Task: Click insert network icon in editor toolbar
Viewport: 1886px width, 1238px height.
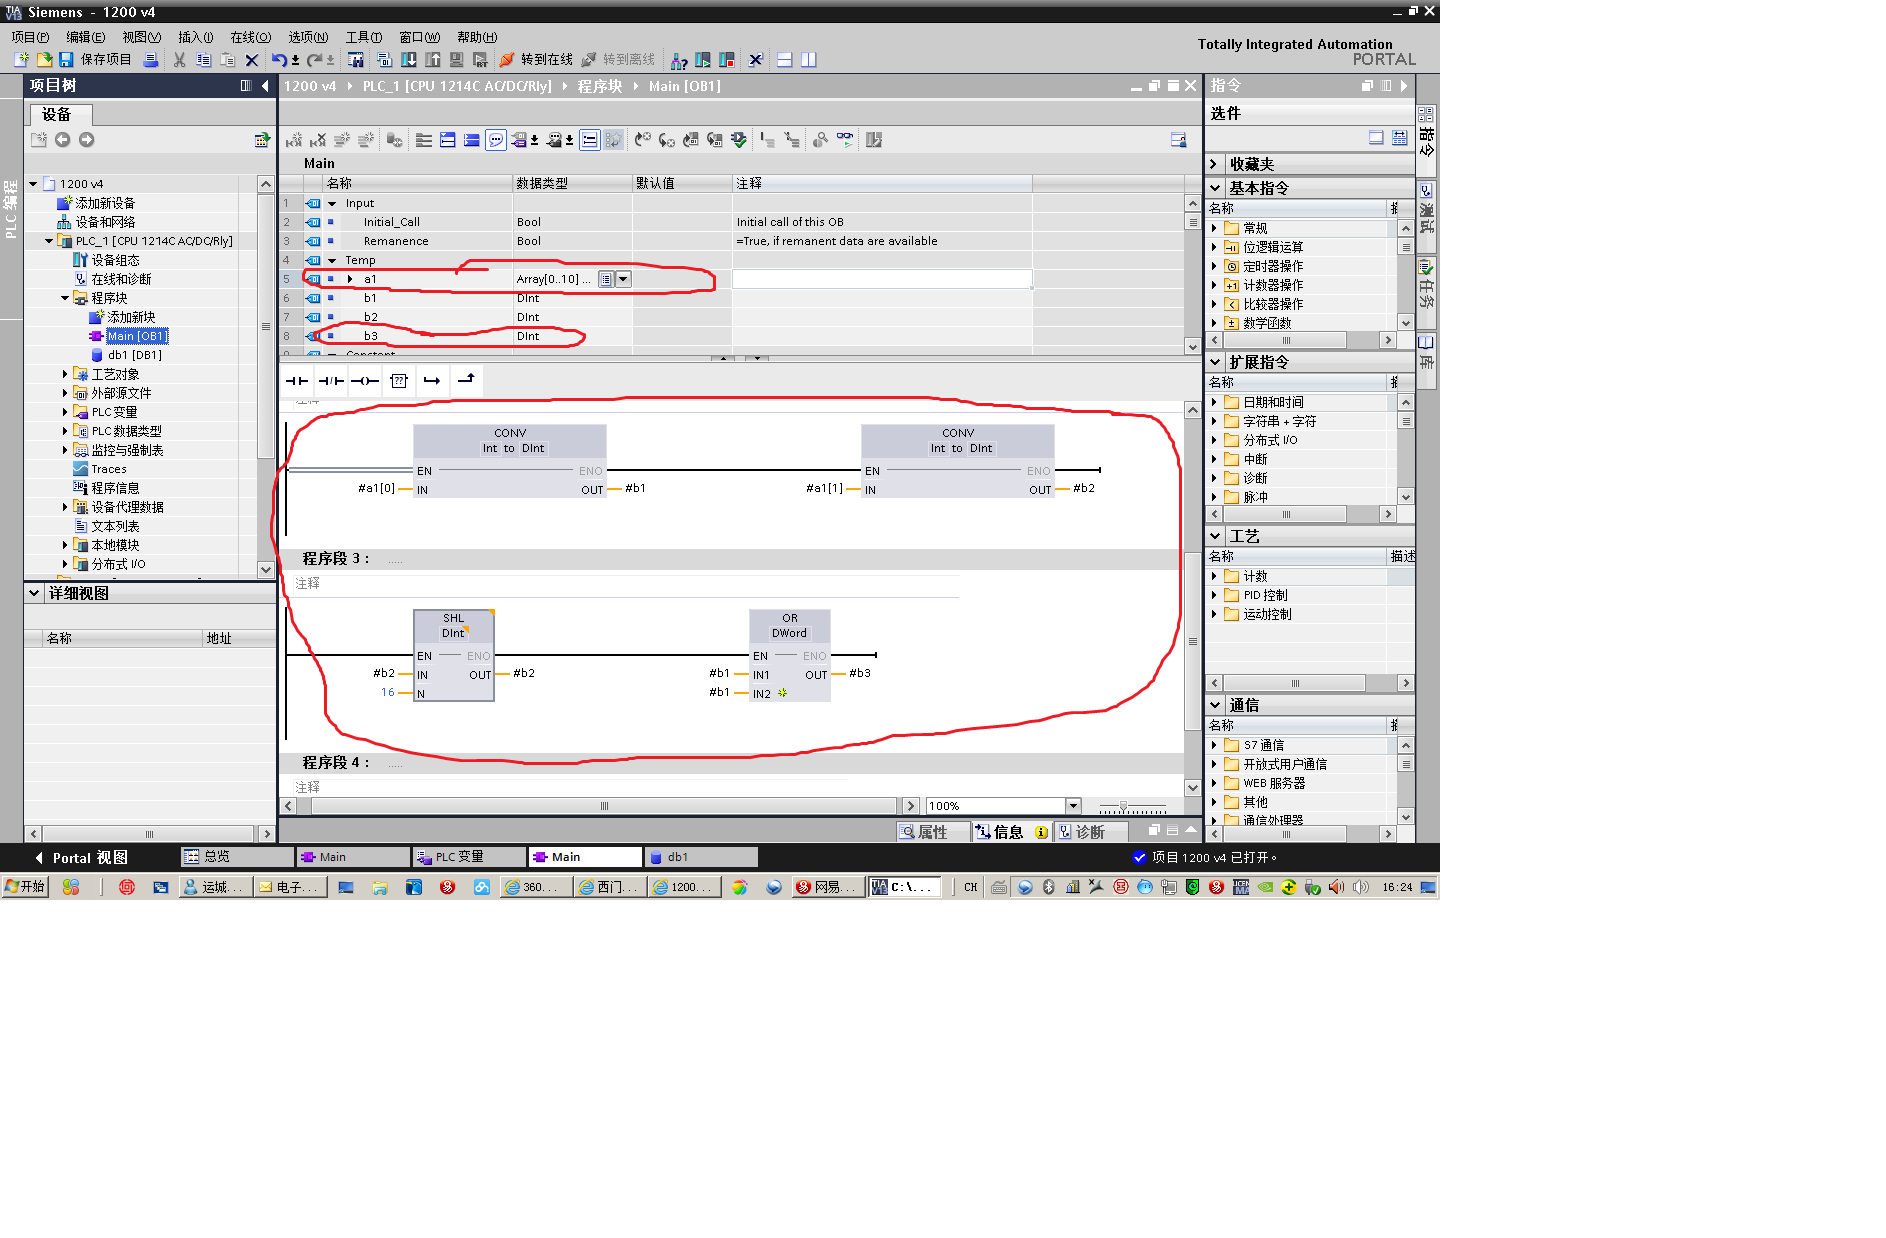Action: pyautogui.click(x=294, y=140)
